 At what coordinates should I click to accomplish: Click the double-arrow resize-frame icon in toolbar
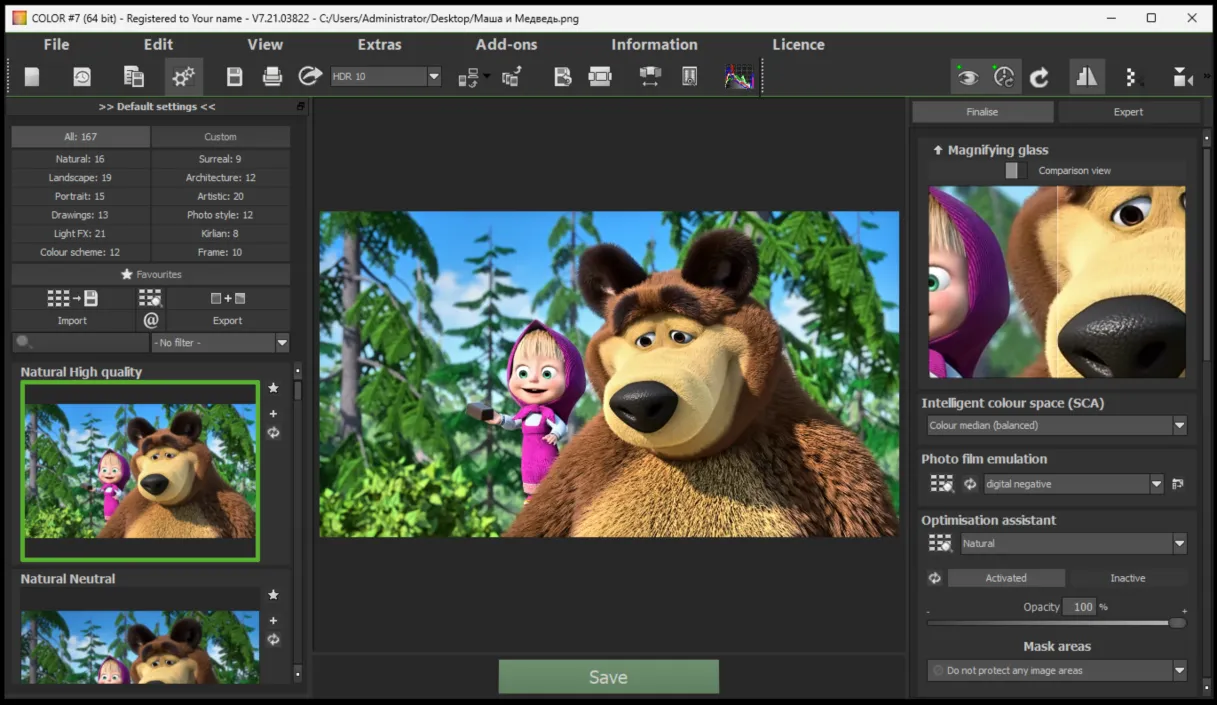click(x=650, y=77)
